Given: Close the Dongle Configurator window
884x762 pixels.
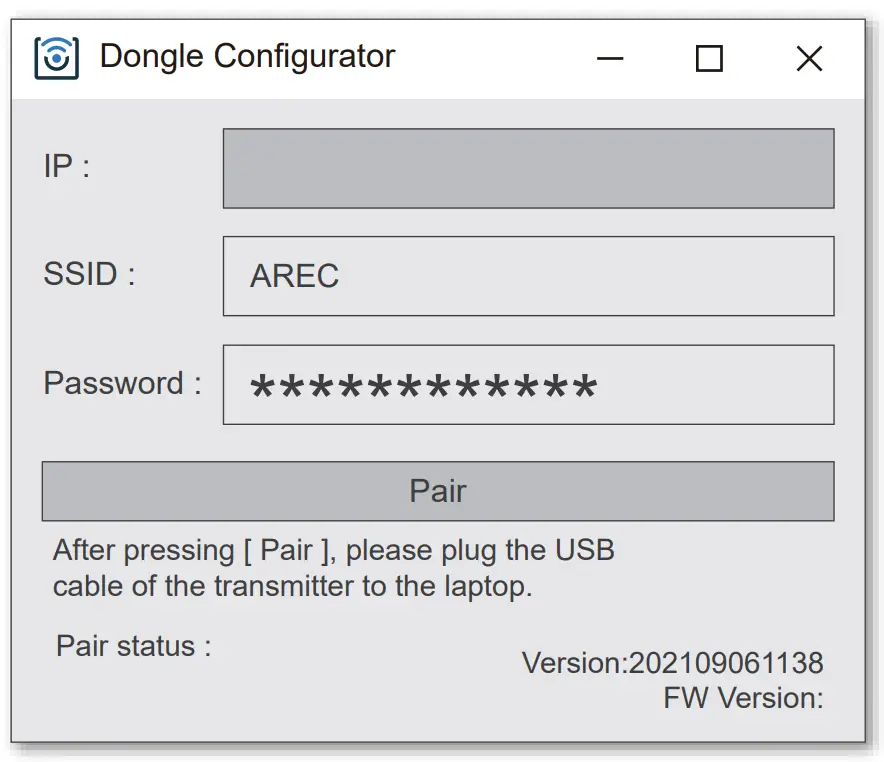Looking at the screenshot, I should [x=809, y=59].
